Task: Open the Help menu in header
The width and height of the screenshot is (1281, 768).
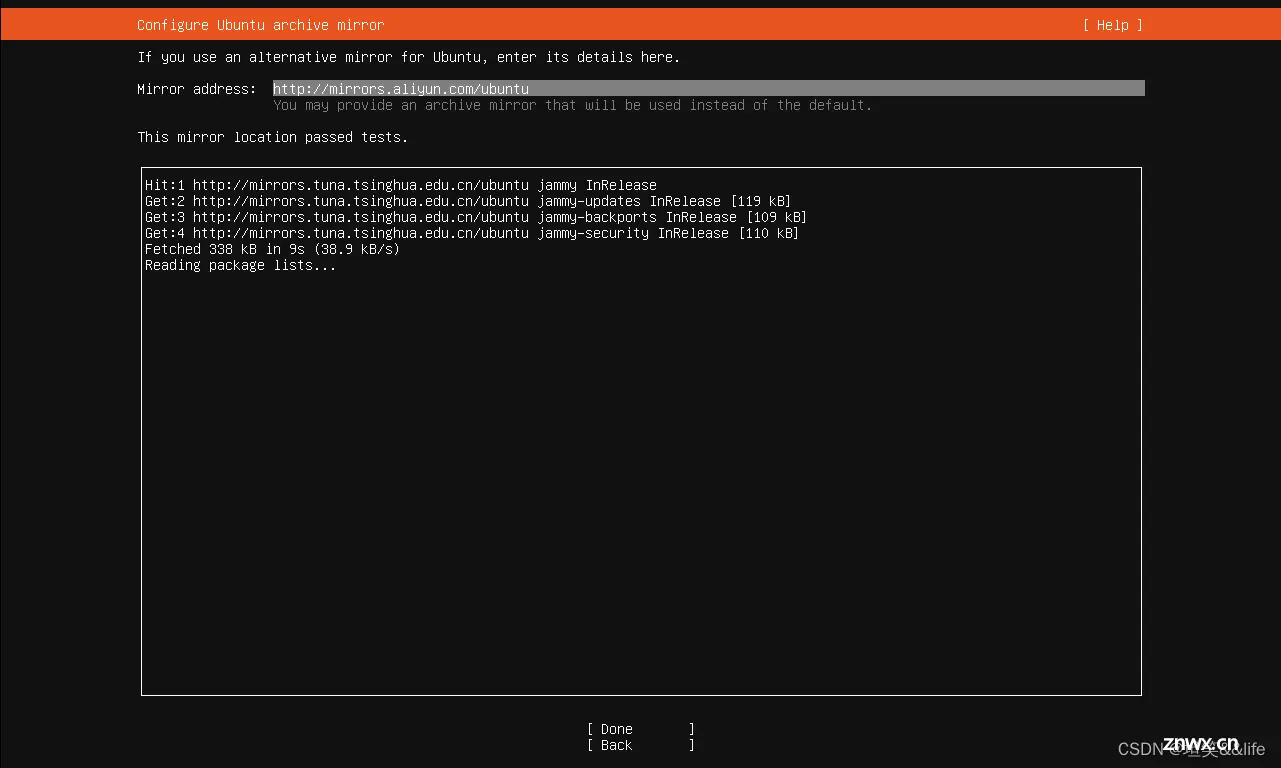Action: [1112, 25]
